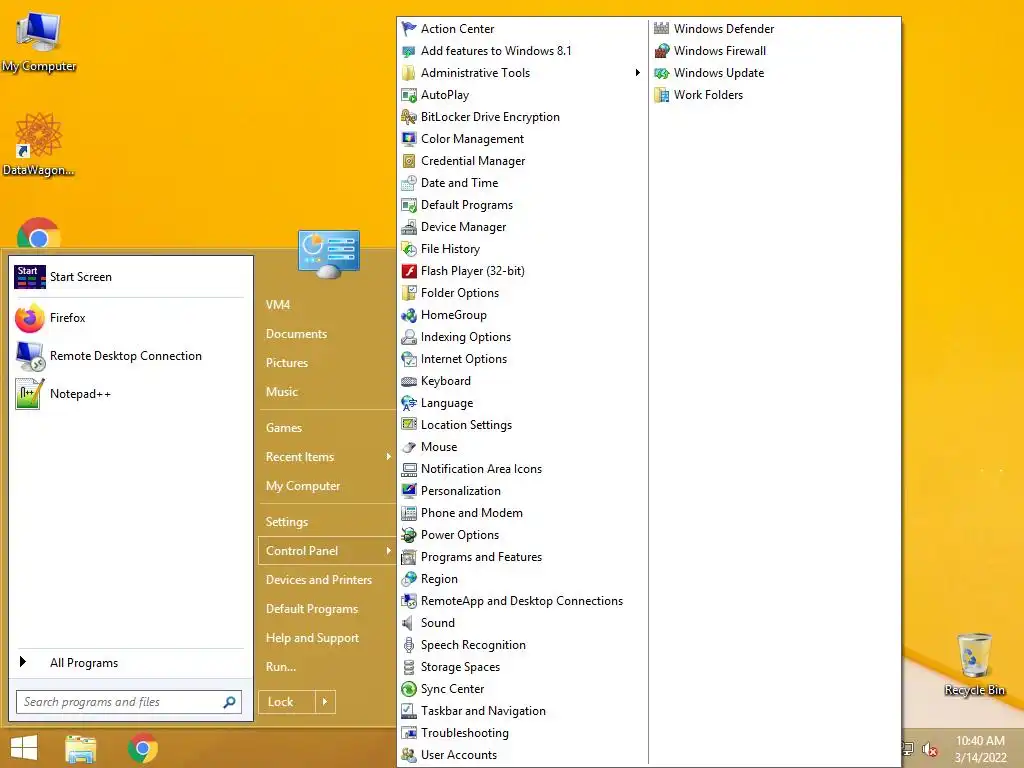The image size is (1024, 768).
Task: Open Sound speaker icon
Action: [x=409, y=623]
